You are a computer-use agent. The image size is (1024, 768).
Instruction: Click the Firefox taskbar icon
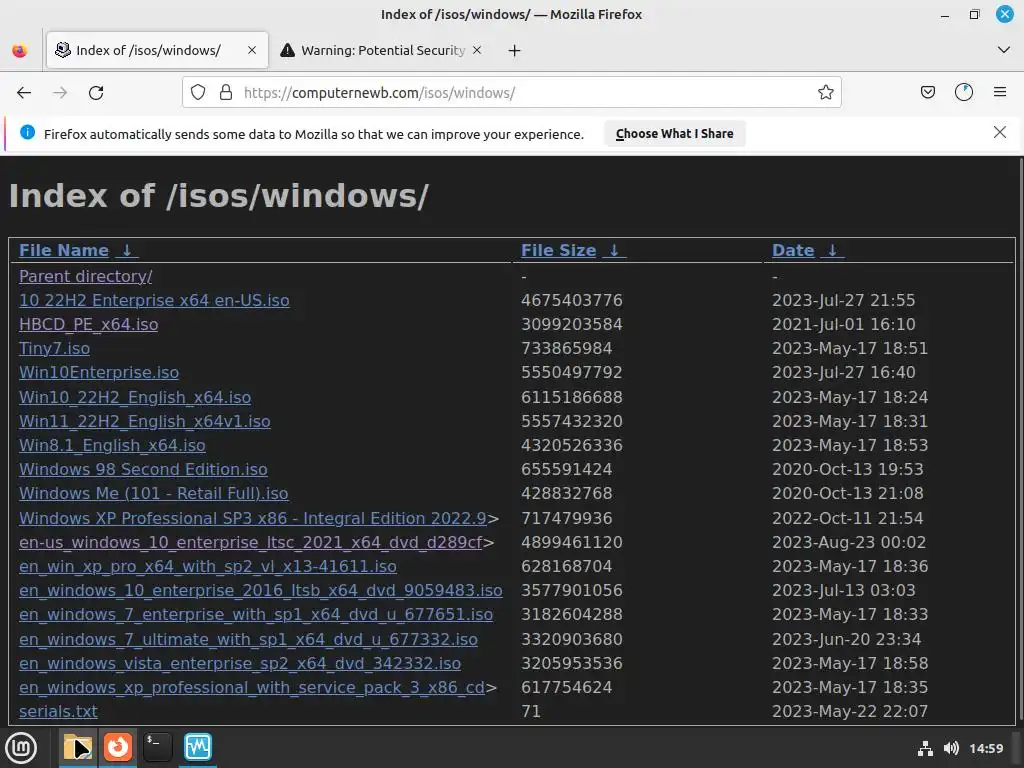[x=118, y=747]
